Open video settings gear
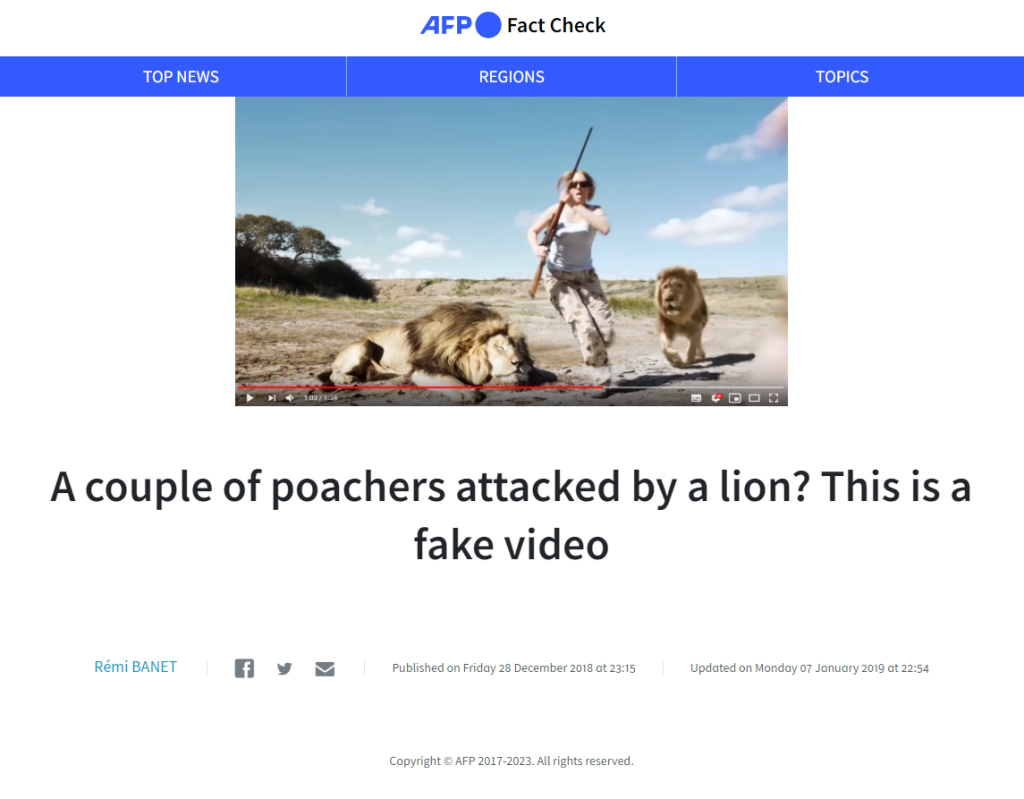The width and height of the screenshot is (1024, 799). tap(716, 398)
